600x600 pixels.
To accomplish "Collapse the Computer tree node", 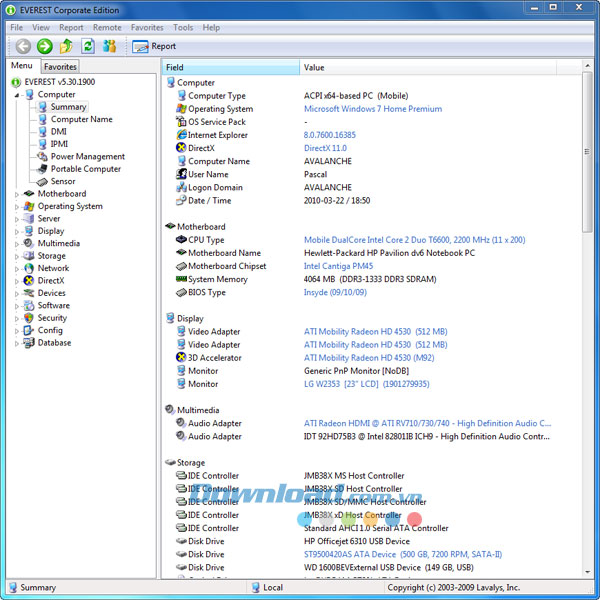I will (x=16, y=95).
